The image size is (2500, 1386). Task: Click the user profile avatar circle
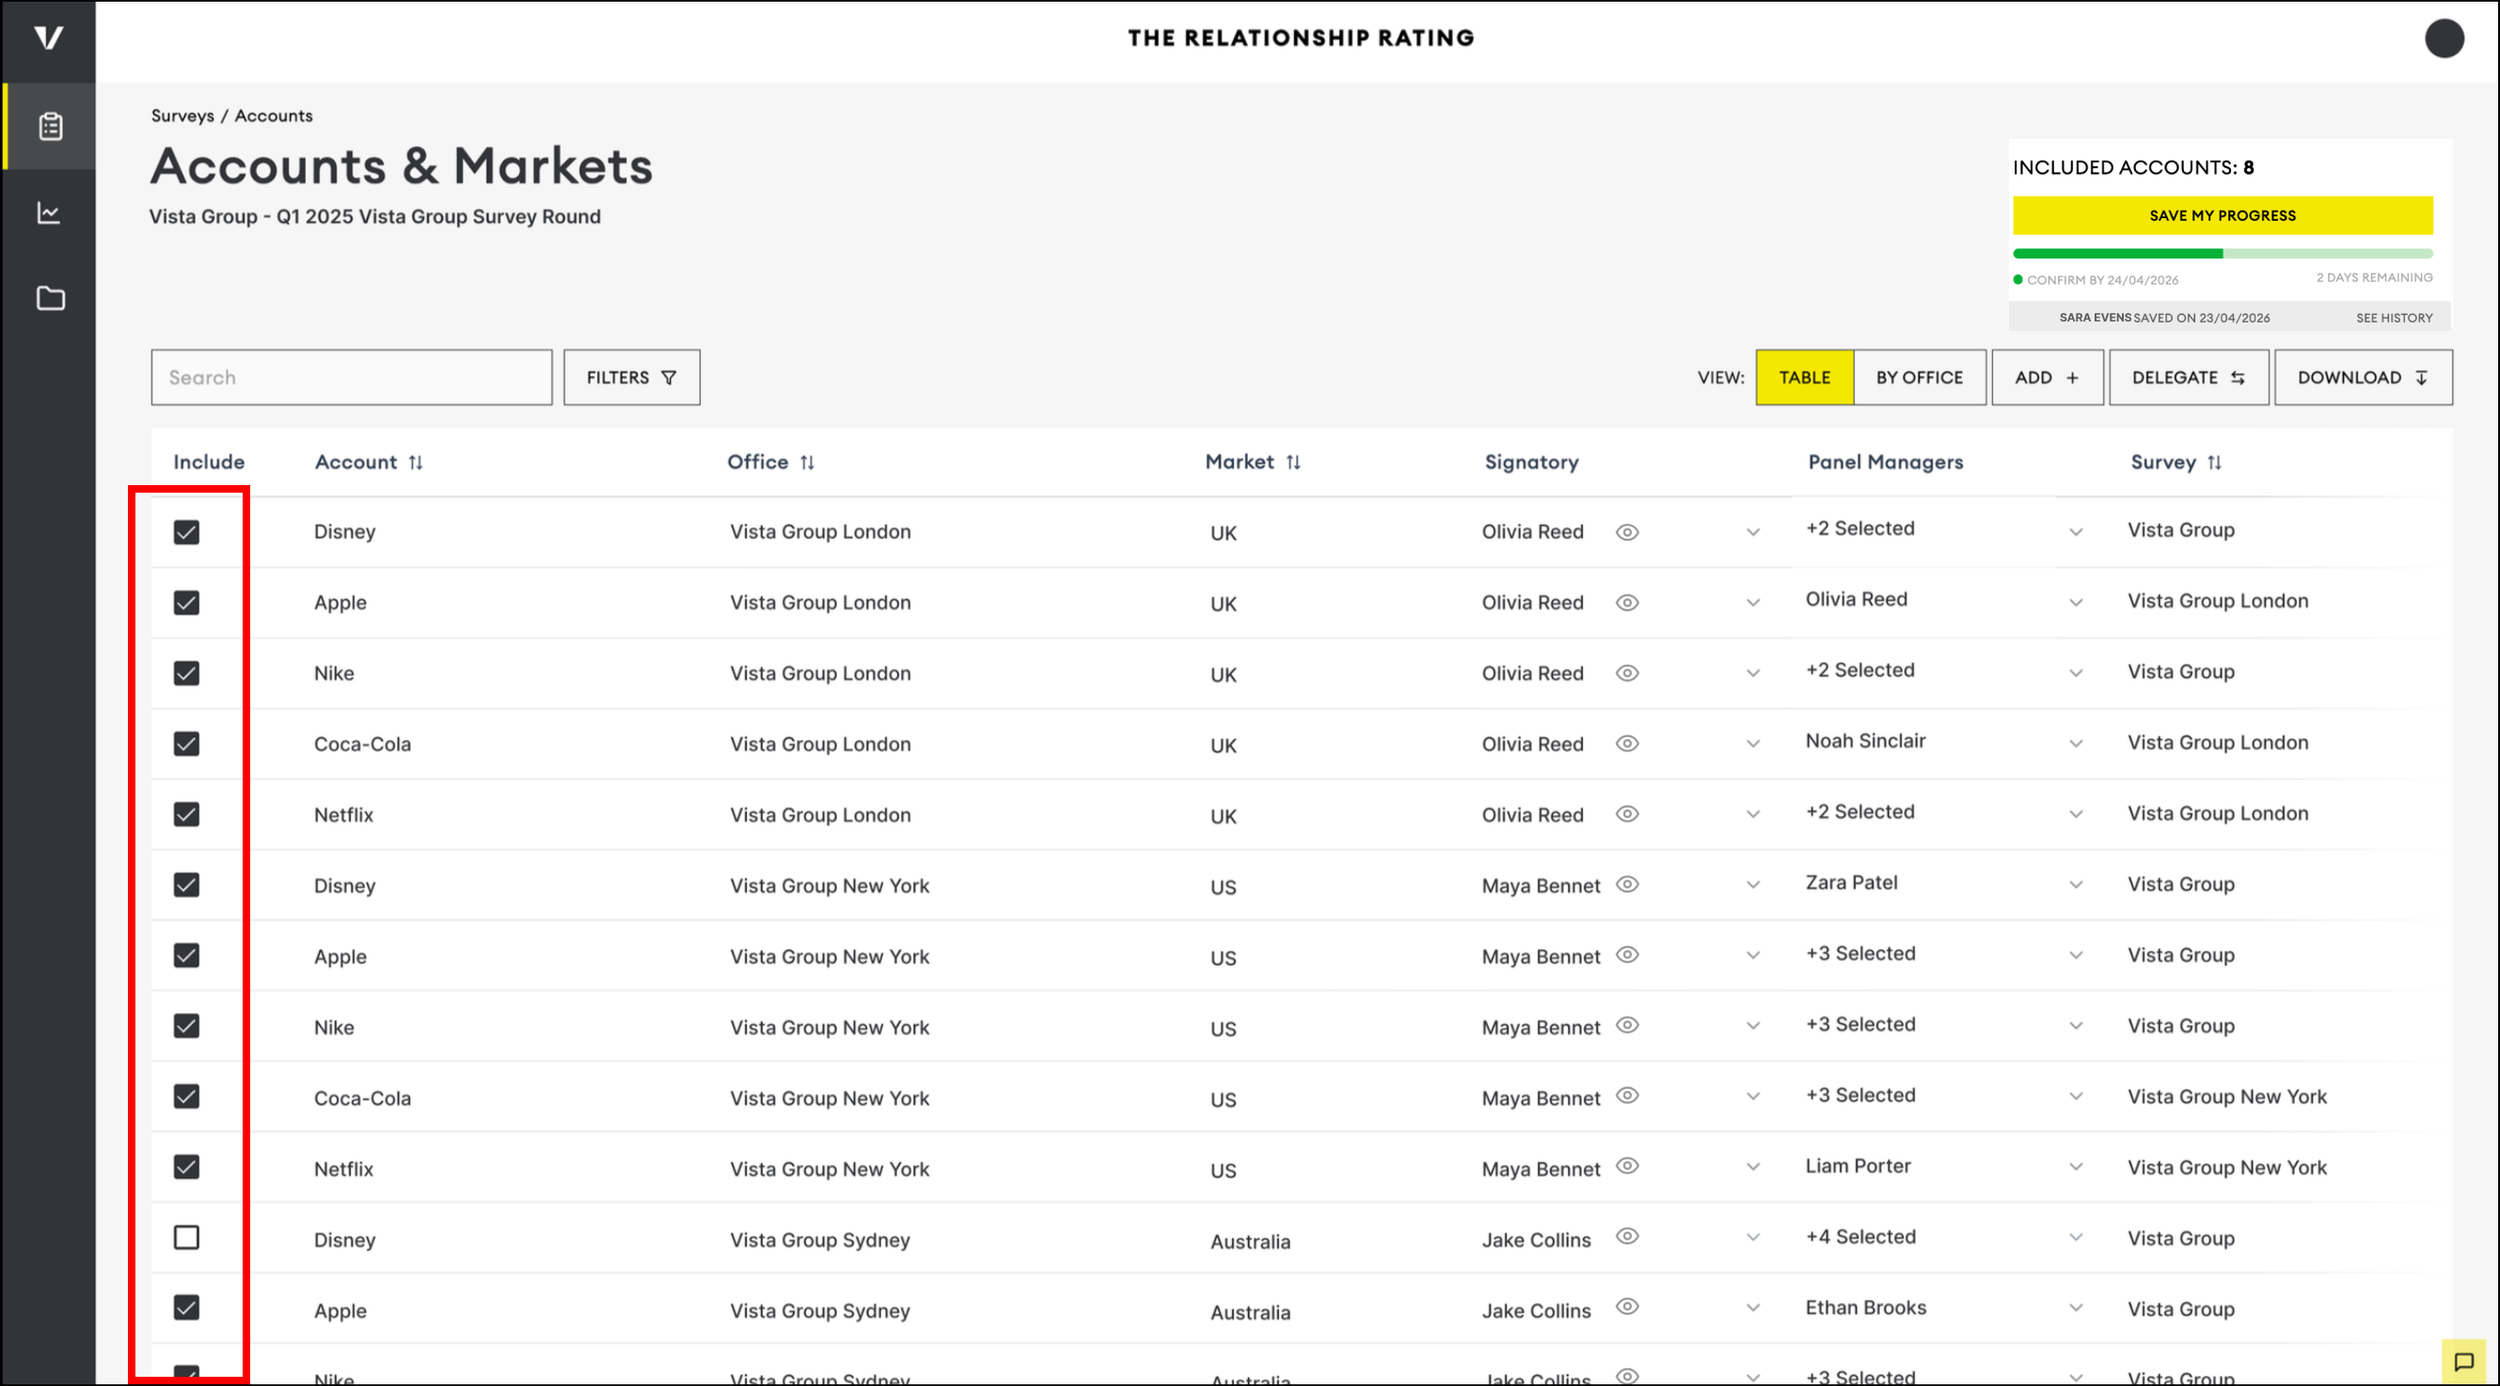2443,39
